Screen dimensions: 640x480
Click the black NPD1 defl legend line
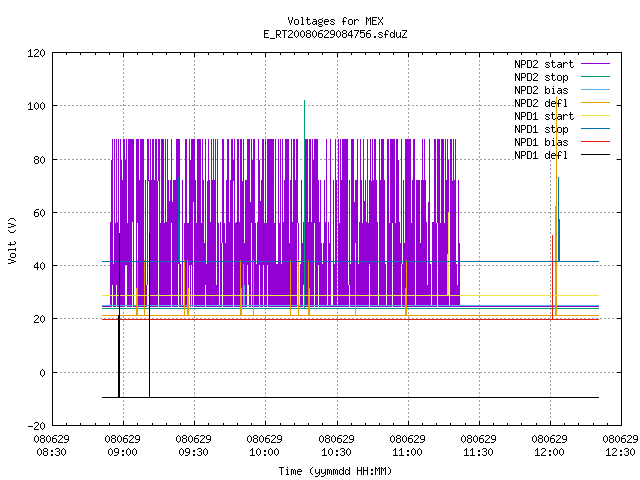coord(596,155)
